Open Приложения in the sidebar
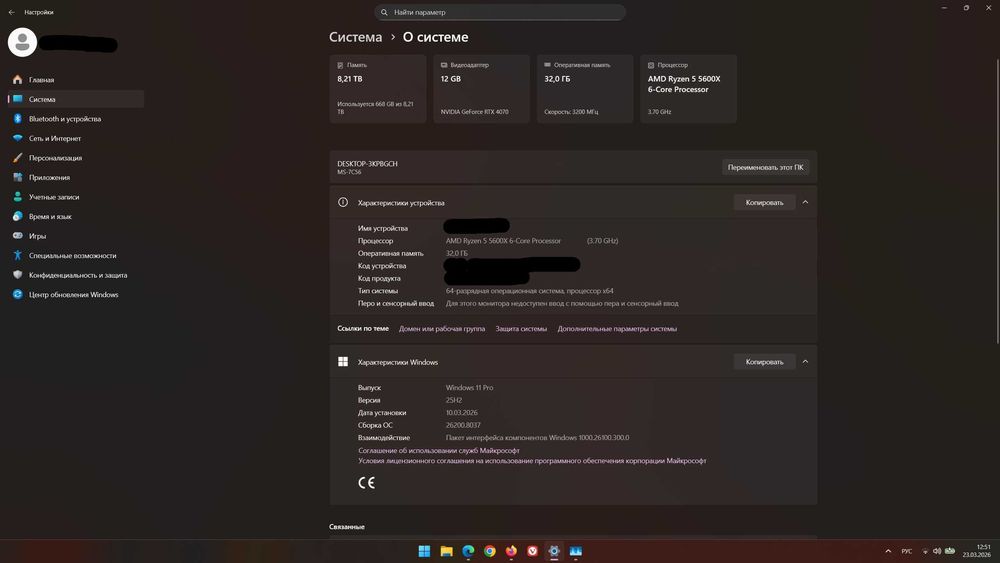This screenshot has height=563, width=1000. 77,177
